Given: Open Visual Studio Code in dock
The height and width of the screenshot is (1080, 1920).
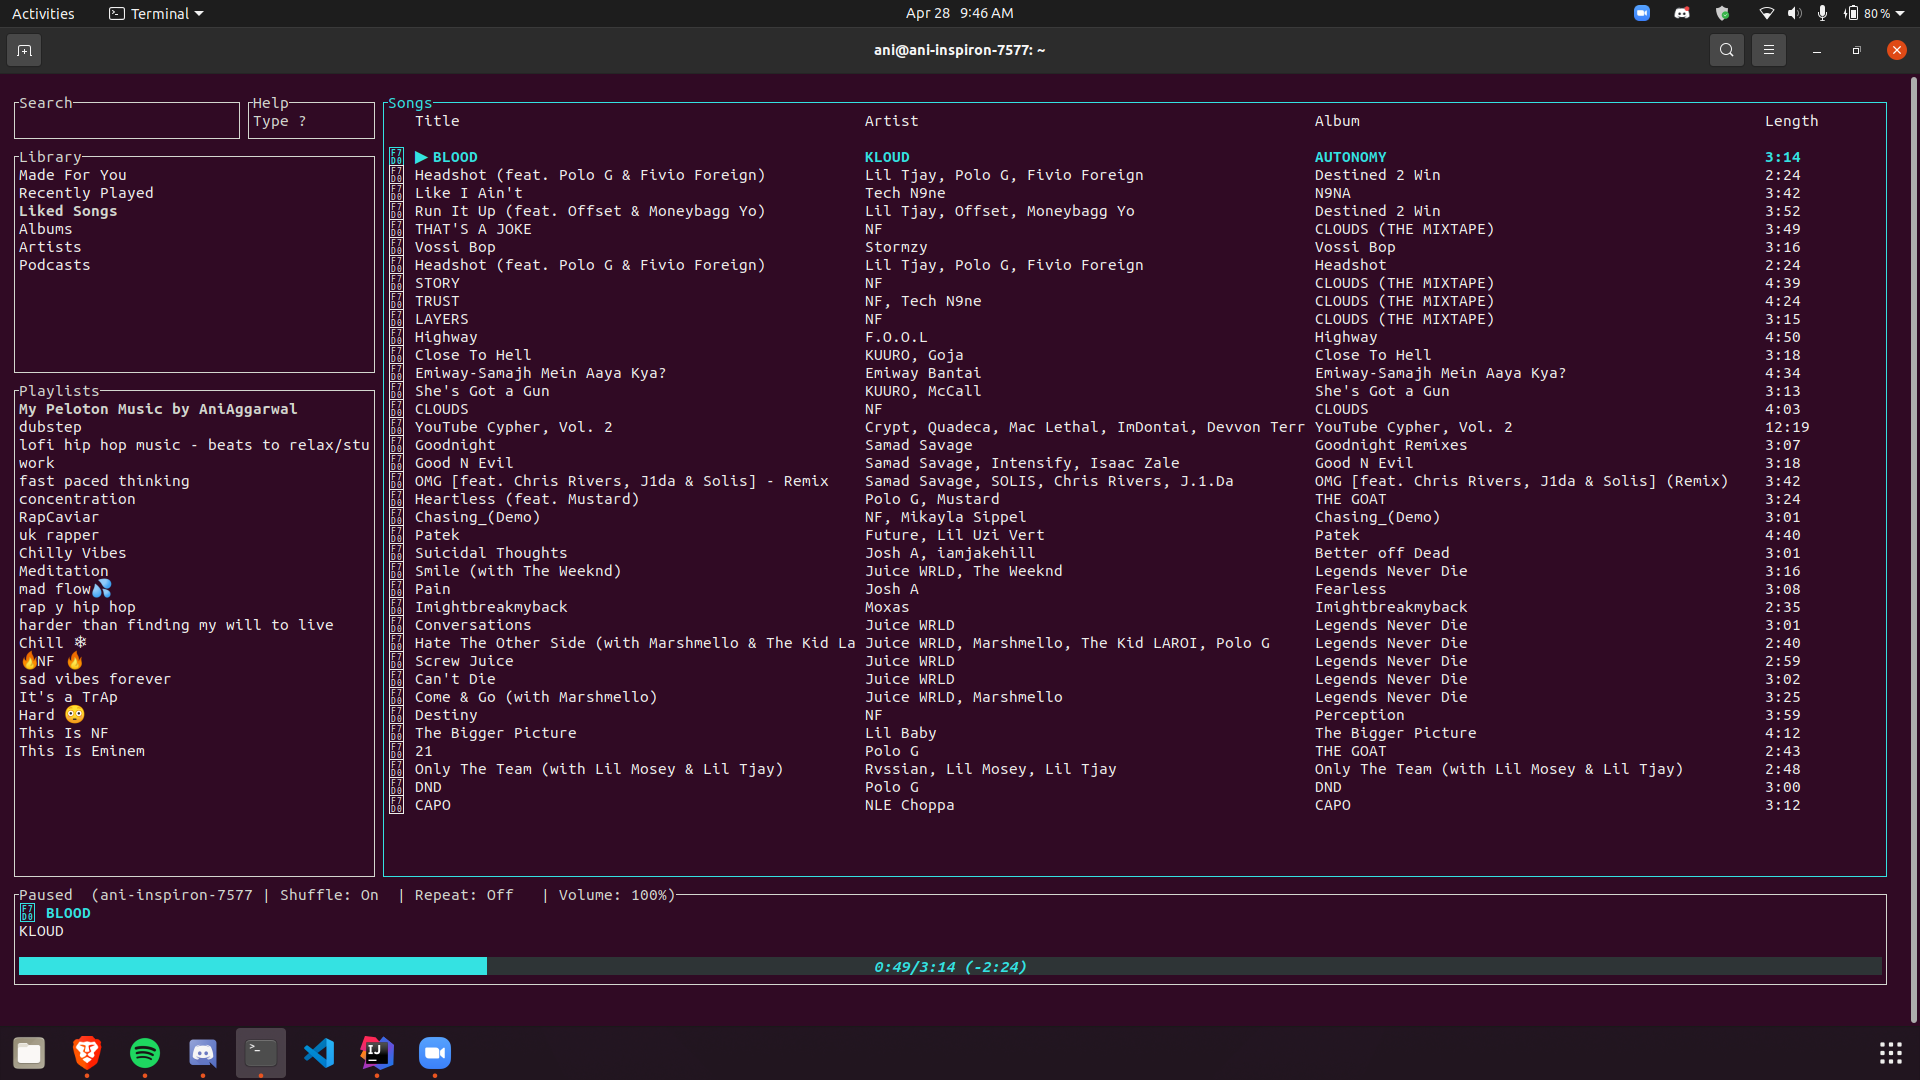Looking at the screenshot, I should (319, 1052).
